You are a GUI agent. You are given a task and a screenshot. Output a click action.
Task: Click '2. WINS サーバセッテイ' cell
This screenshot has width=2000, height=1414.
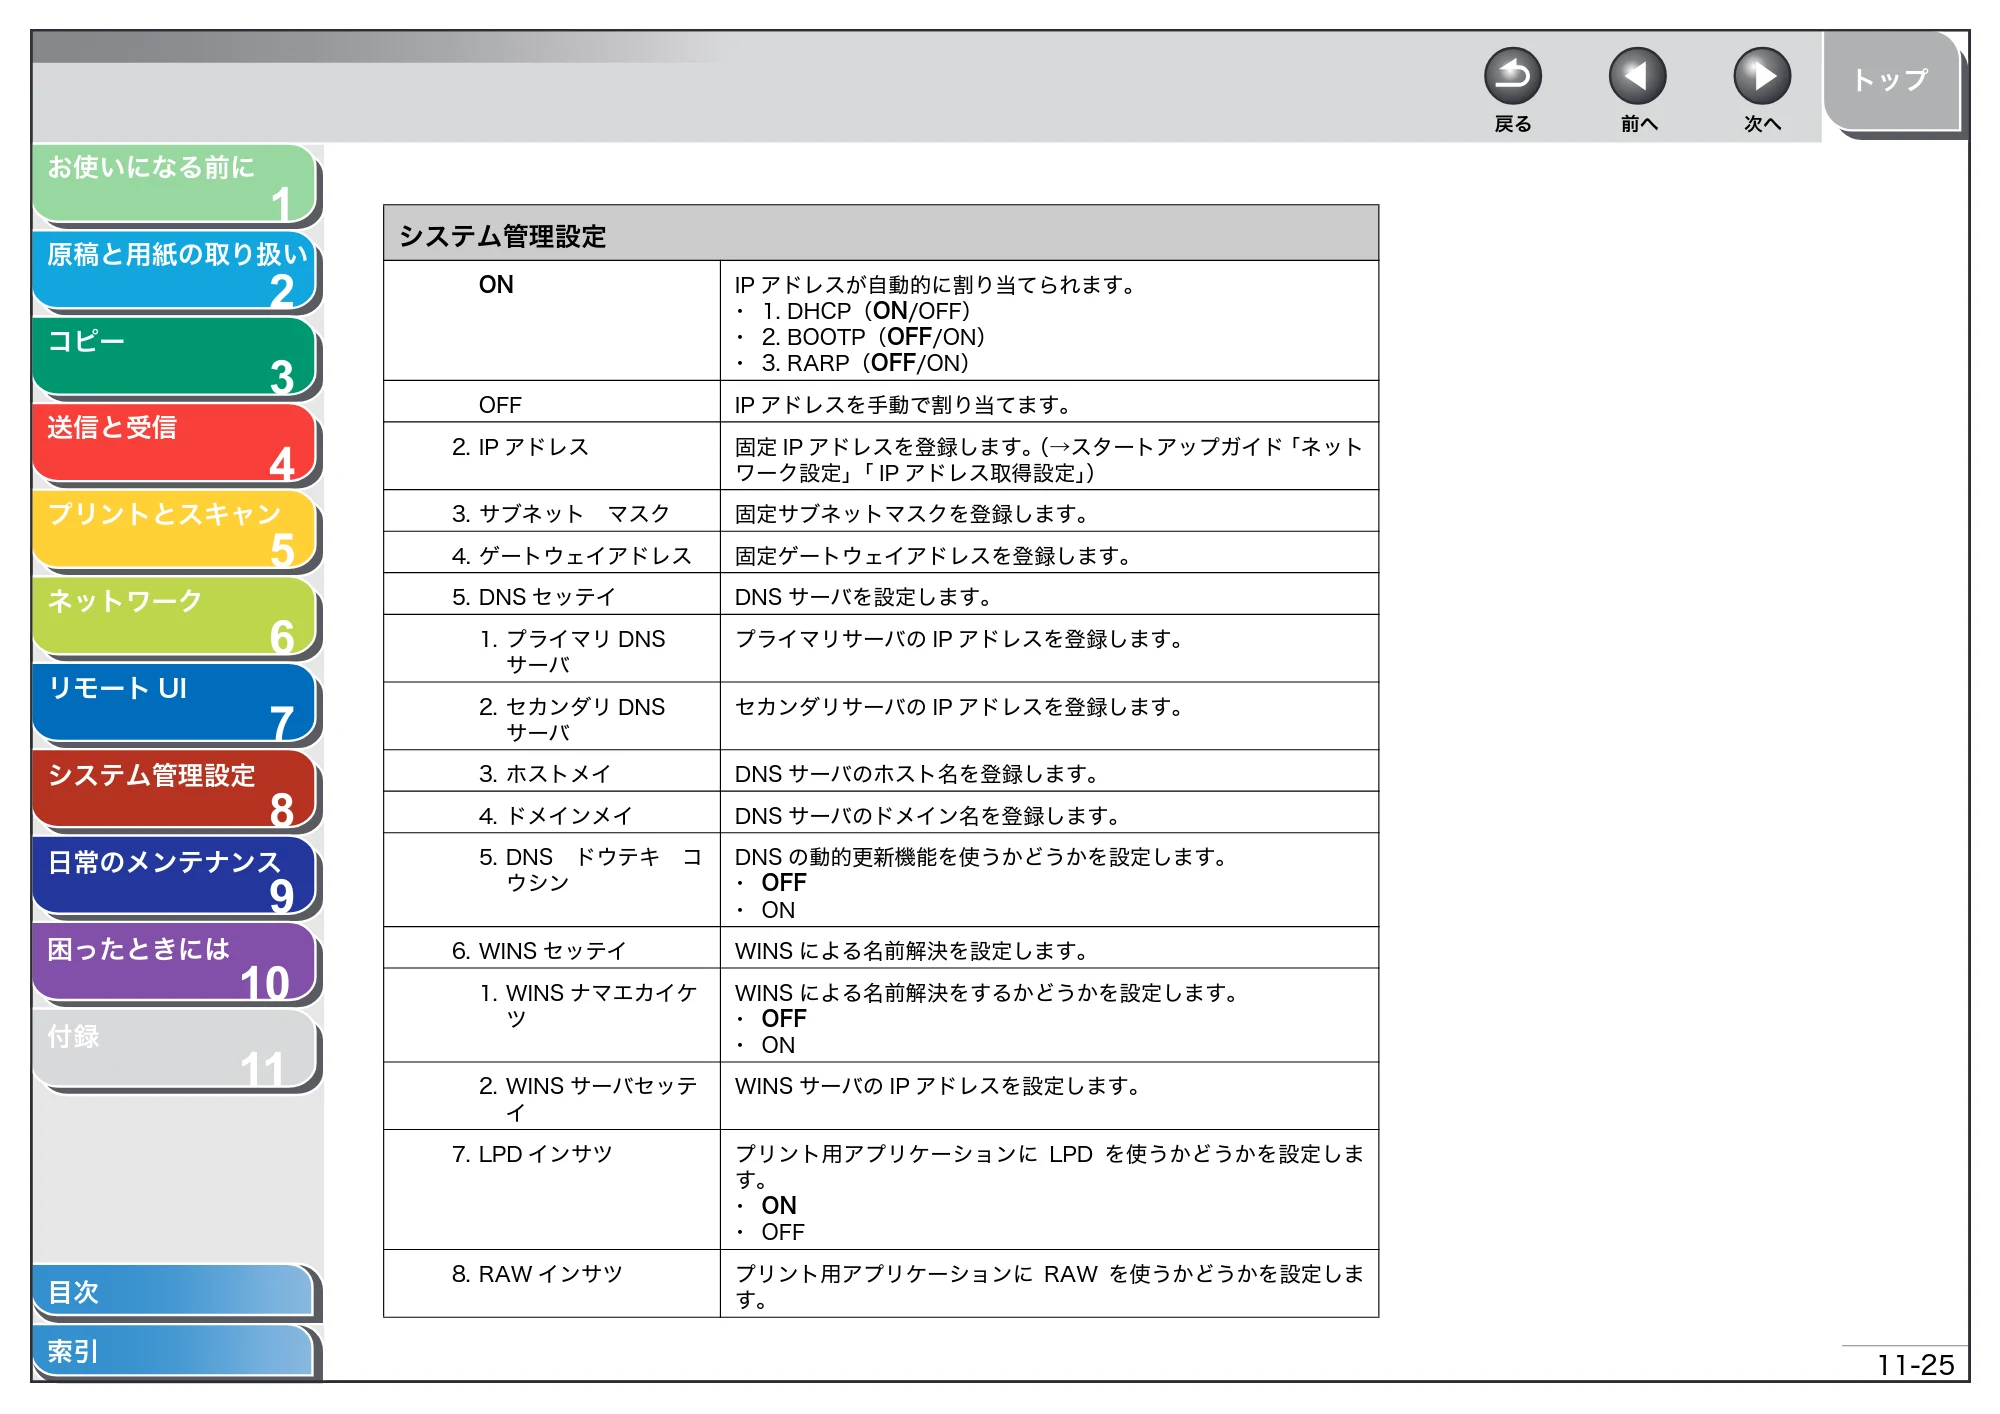[x=551, y=1096]
